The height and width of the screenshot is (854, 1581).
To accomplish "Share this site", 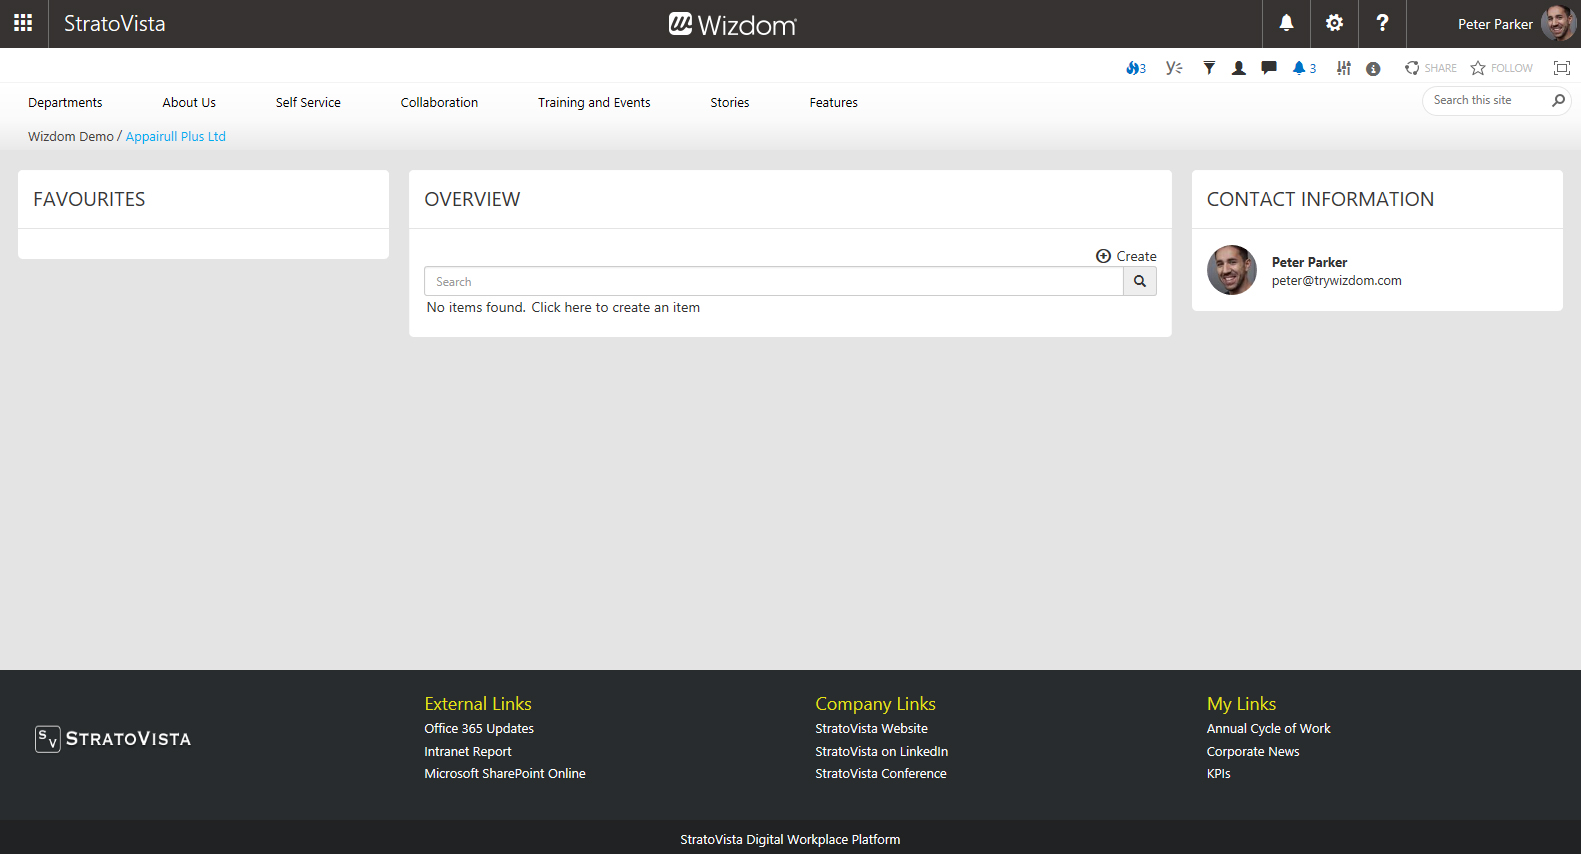I will point(1430,68).
